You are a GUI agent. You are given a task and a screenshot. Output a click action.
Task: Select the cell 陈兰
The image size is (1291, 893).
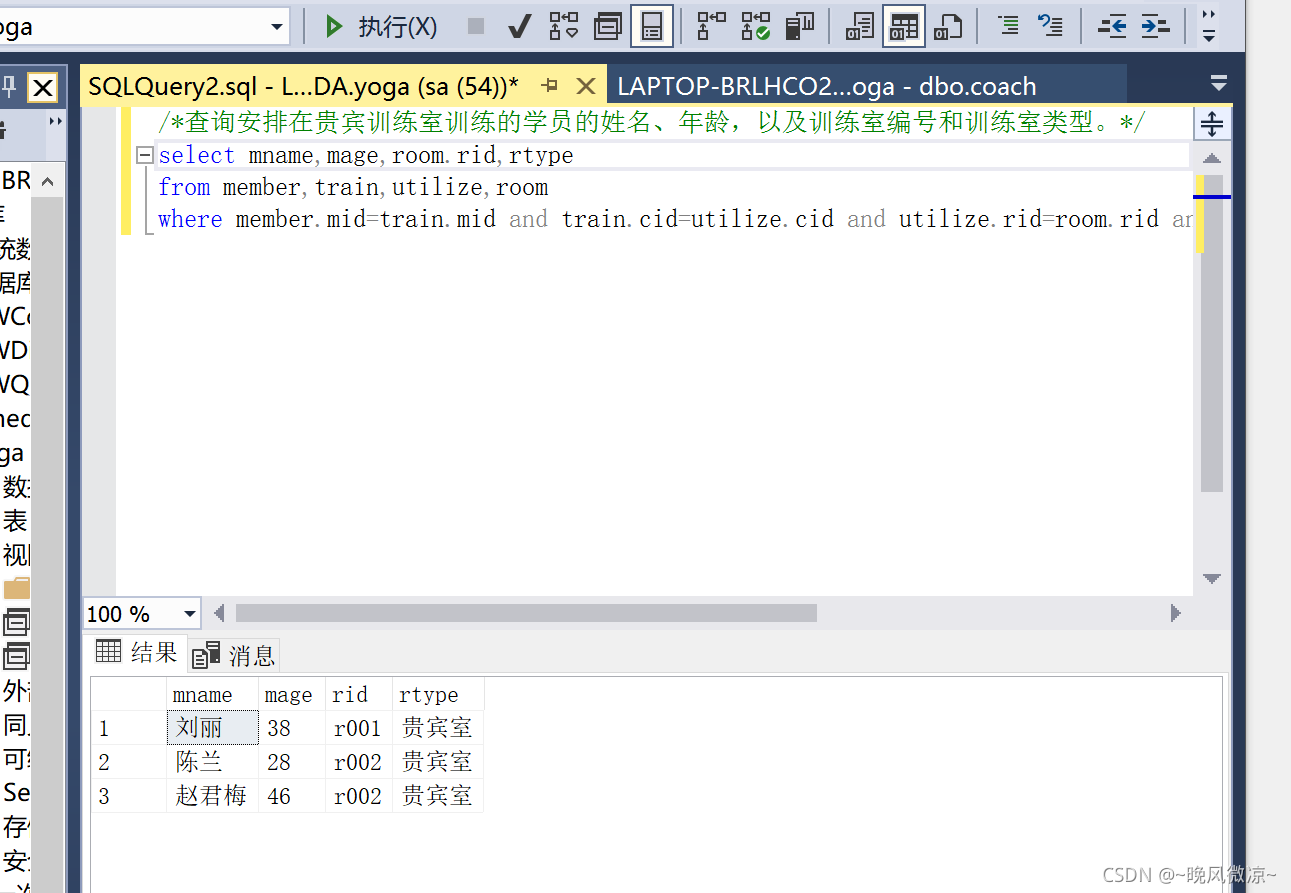click(213, 762)
